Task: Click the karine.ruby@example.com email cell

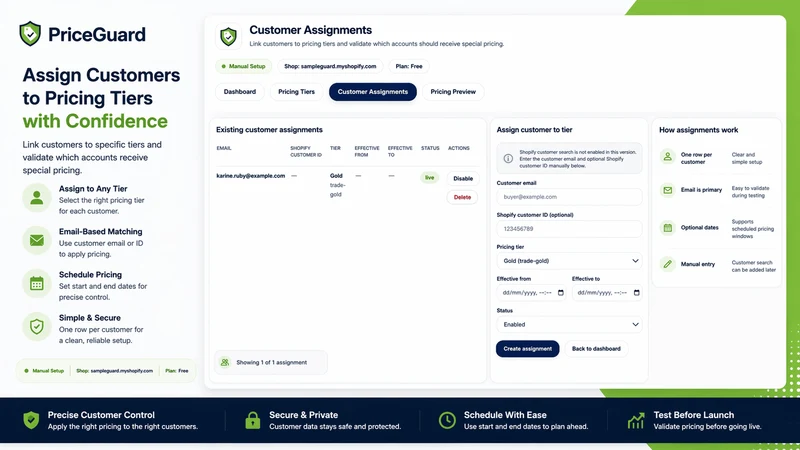Action: tap(251, 176)
